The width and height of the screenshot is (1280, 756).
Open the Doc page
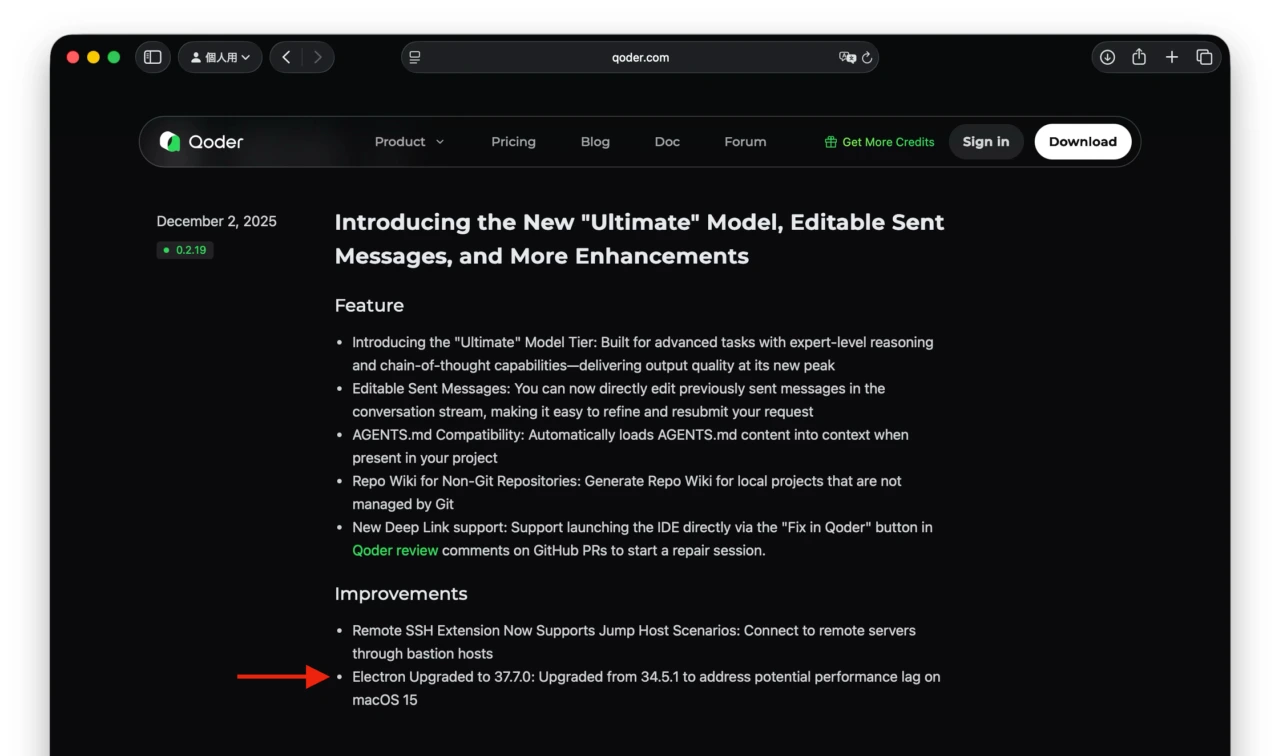point(667,142)
